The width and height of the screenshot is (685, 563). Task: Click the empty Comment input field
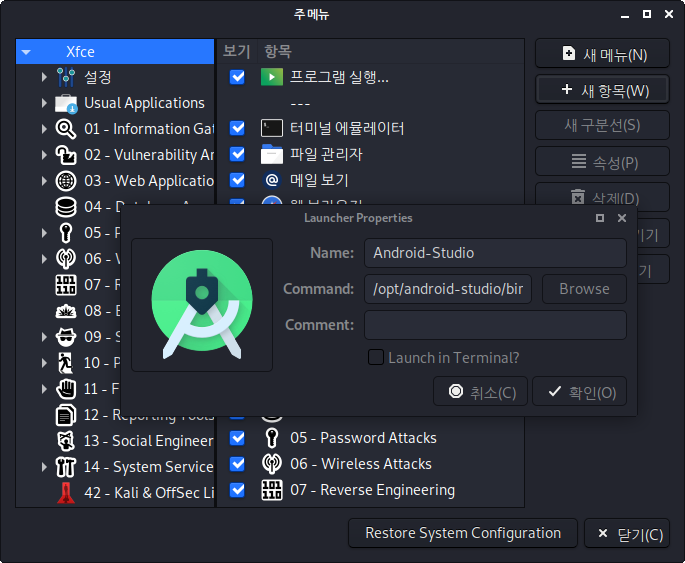pos(495,325)
